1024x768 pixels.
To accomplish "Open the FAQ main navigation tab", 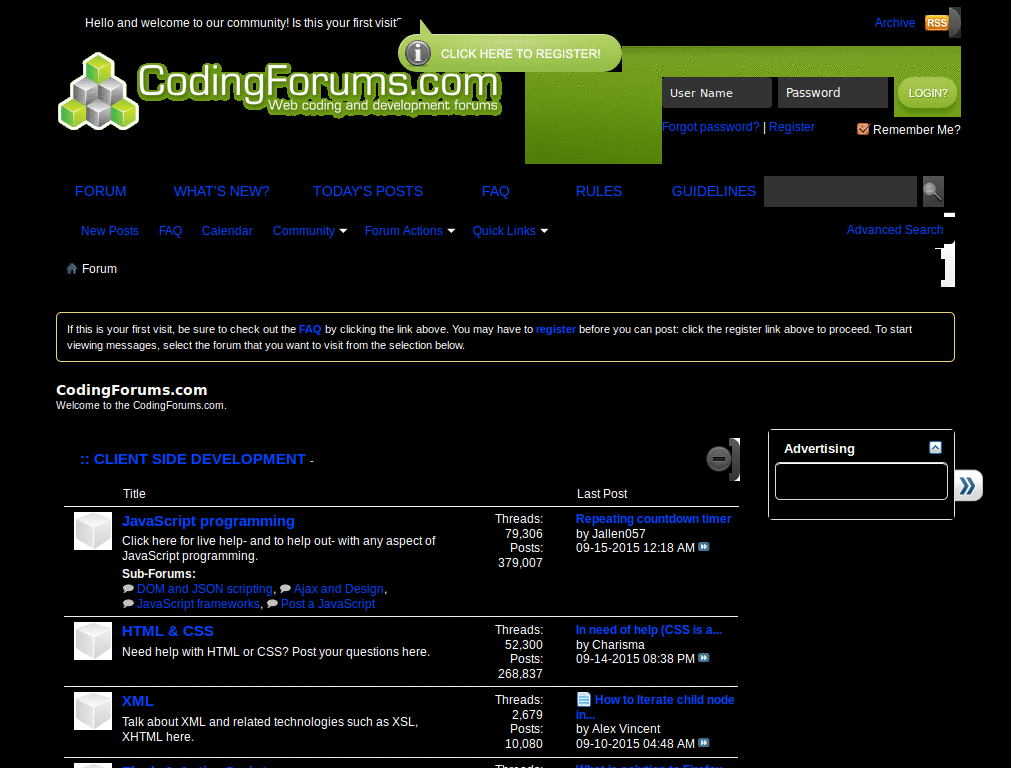I will (496, 191).
